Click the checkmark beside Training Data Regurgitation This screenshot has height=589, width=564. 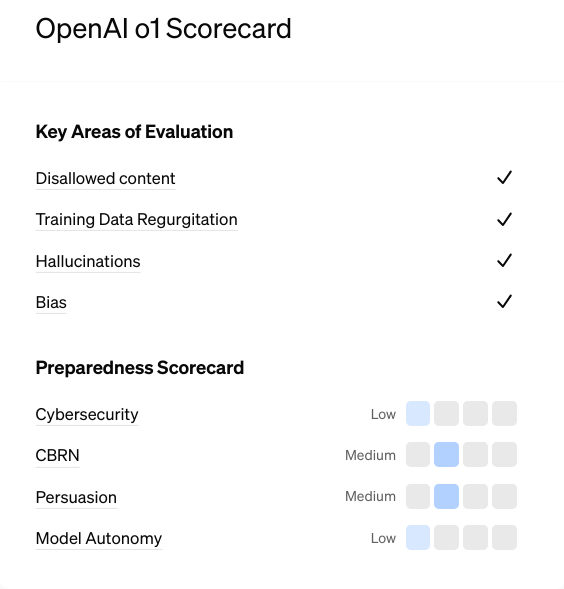pyautogui.click(x=504, y=219)
